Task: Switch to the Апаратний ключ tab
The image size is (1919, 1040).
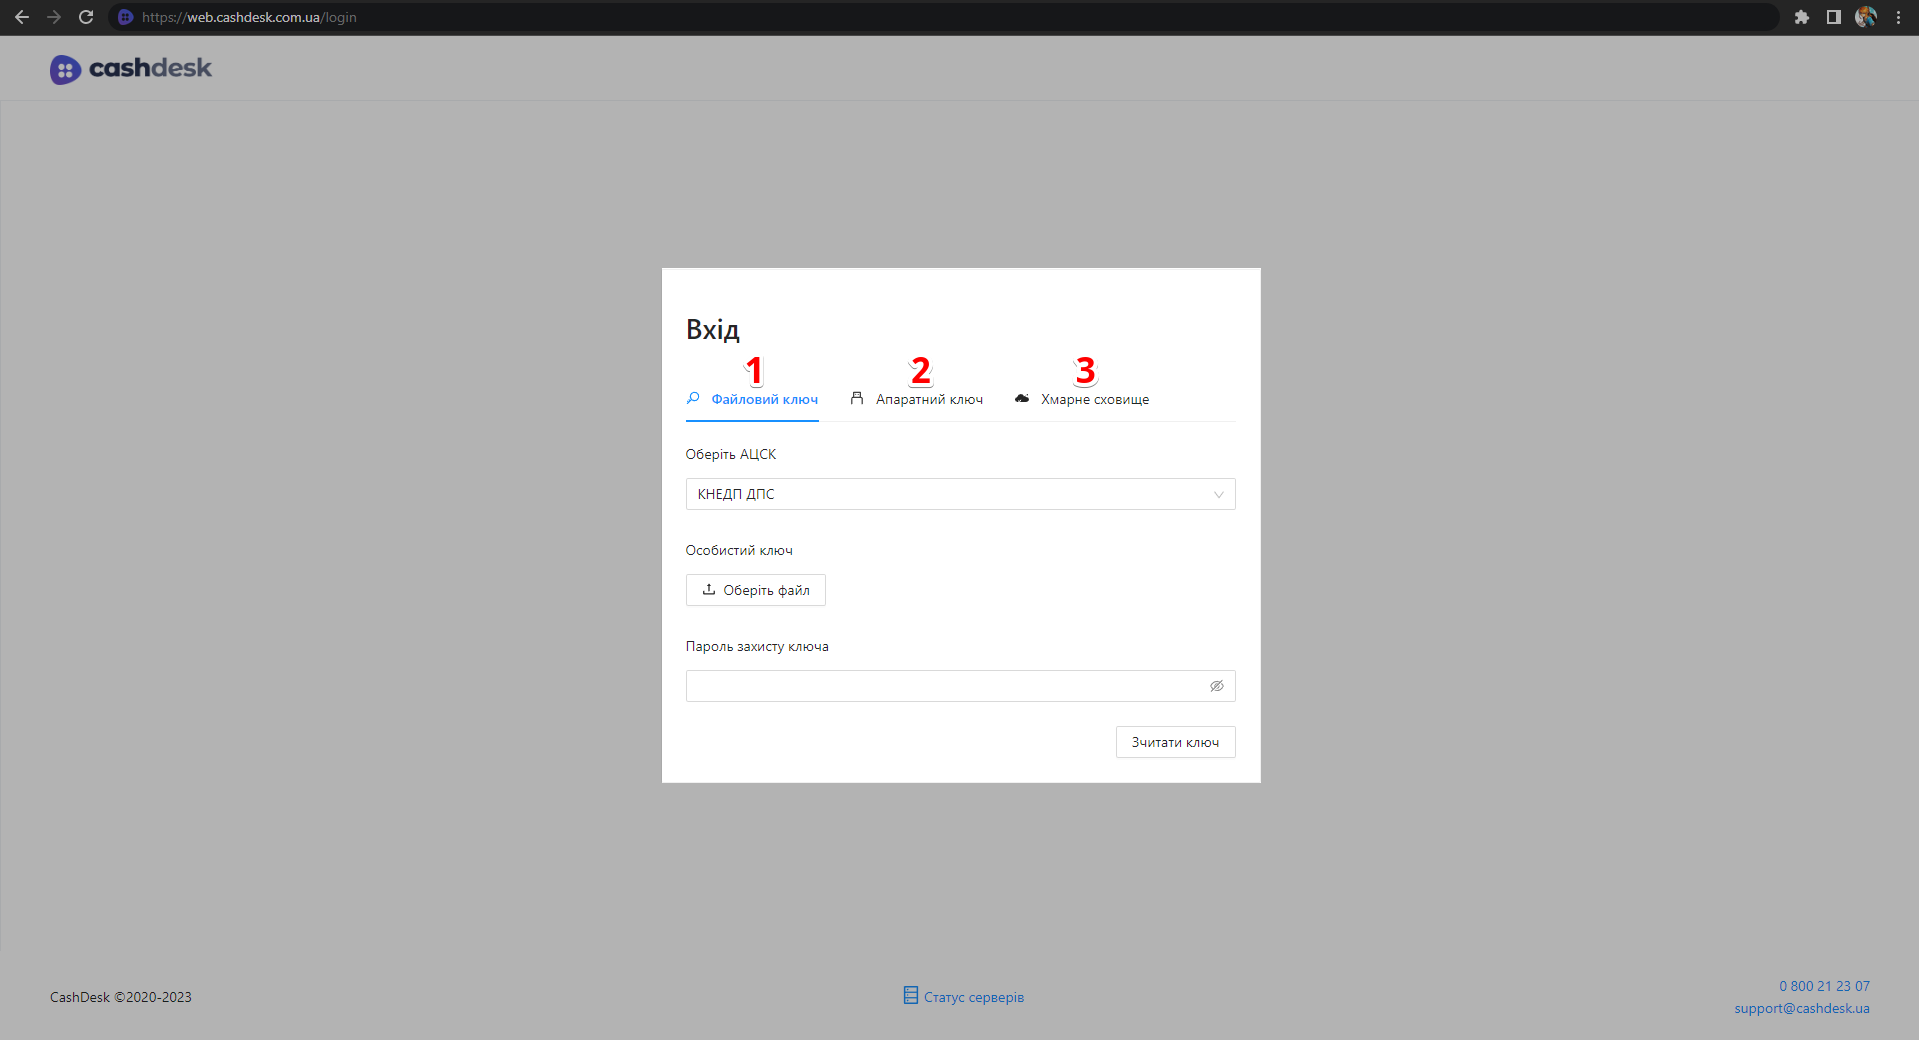Action: (929, 399)
